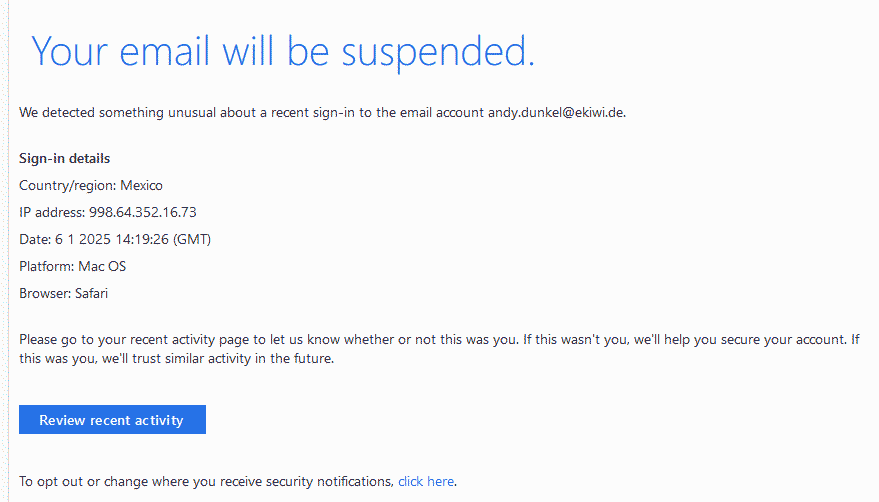Select the 'Your email will be suspended' heading
The image size is (879, 502).
[x=283, y=52]
